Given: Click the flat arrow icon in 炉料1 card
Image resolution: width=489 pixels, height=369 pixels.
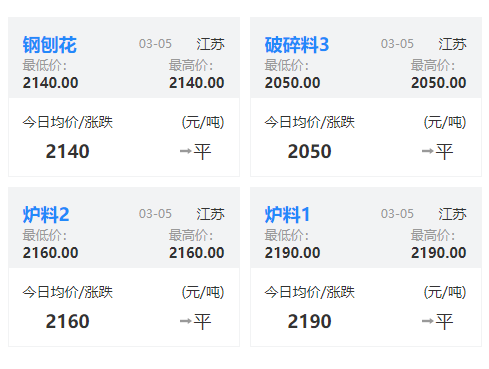Looking at the screenshot, I should click(x=427, y=321).
